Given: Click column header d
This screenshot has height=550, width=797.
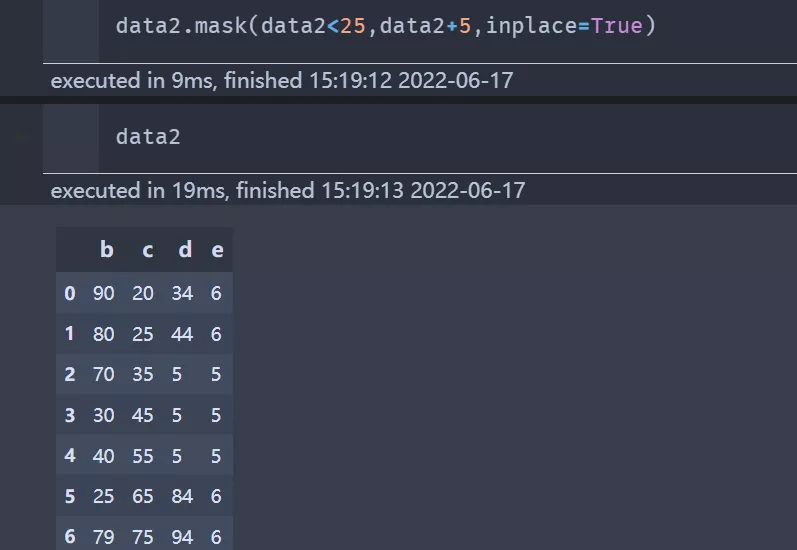Looking at the screenshot, I should (185, 250).
